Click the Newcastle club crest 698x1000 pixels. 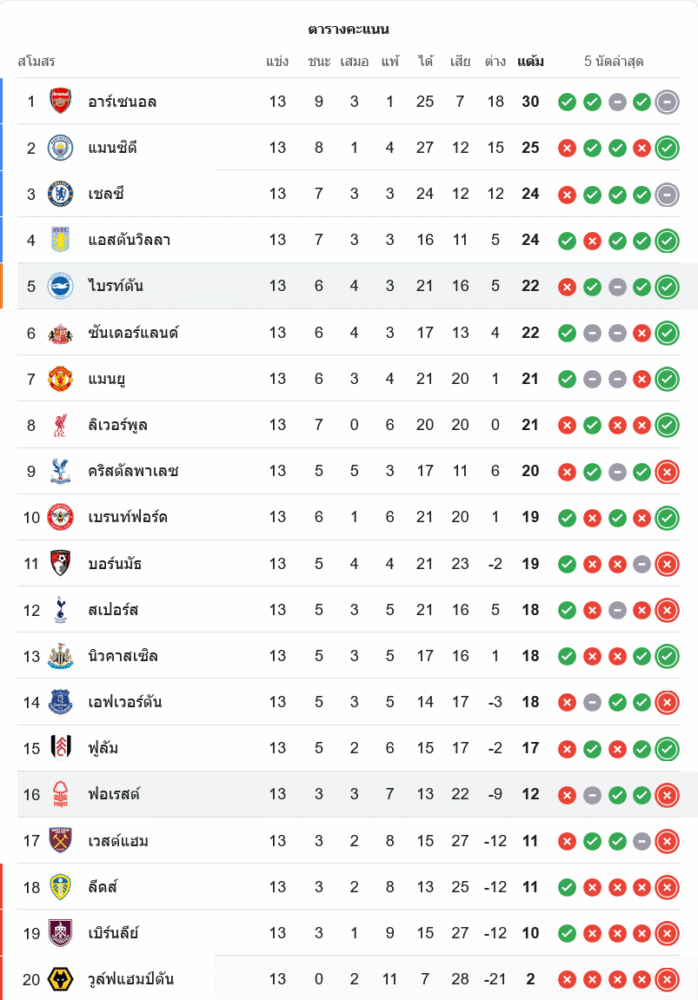click(x=61, y=656)
